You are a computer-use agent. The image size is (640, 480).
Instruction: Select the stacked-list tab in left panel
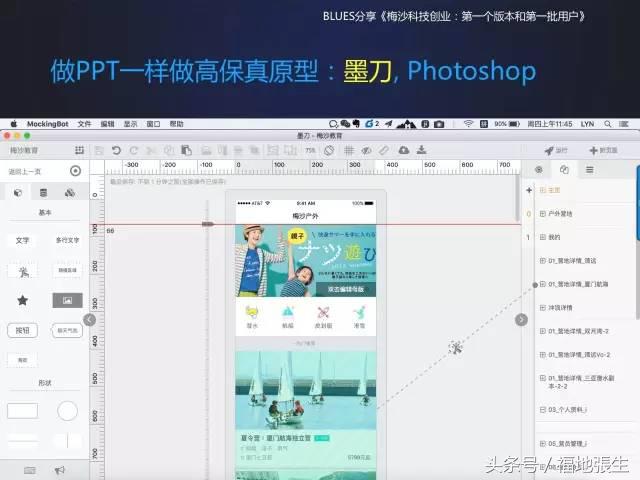[x=43, y=193]
